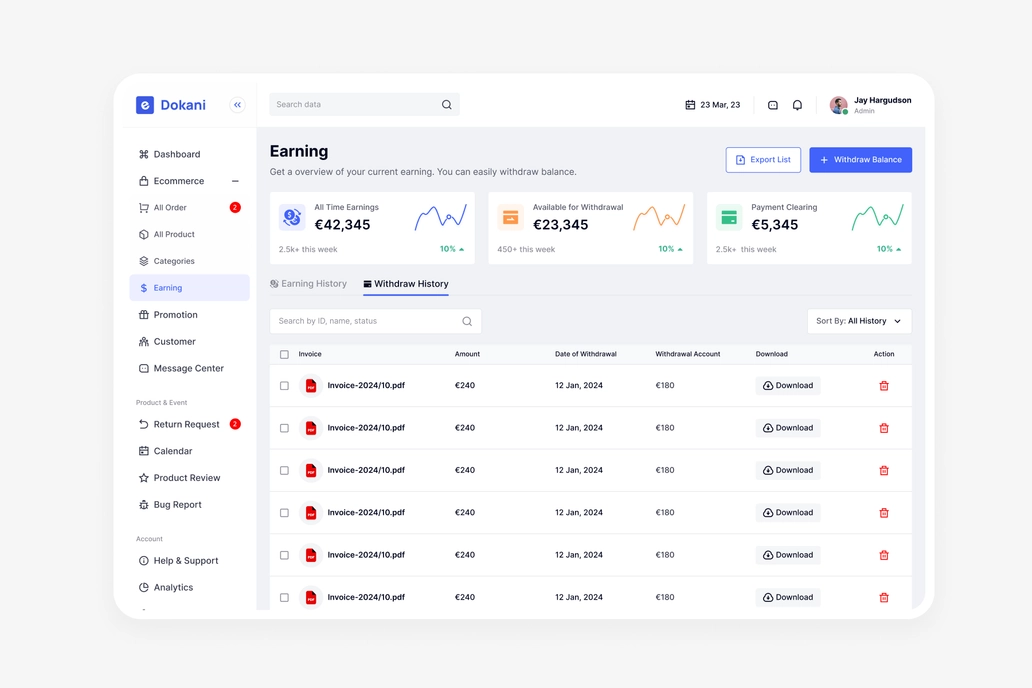Collapse the Ecommerce menu minus icon
This screenshot has height=688, width=1032.
(235, 181)
